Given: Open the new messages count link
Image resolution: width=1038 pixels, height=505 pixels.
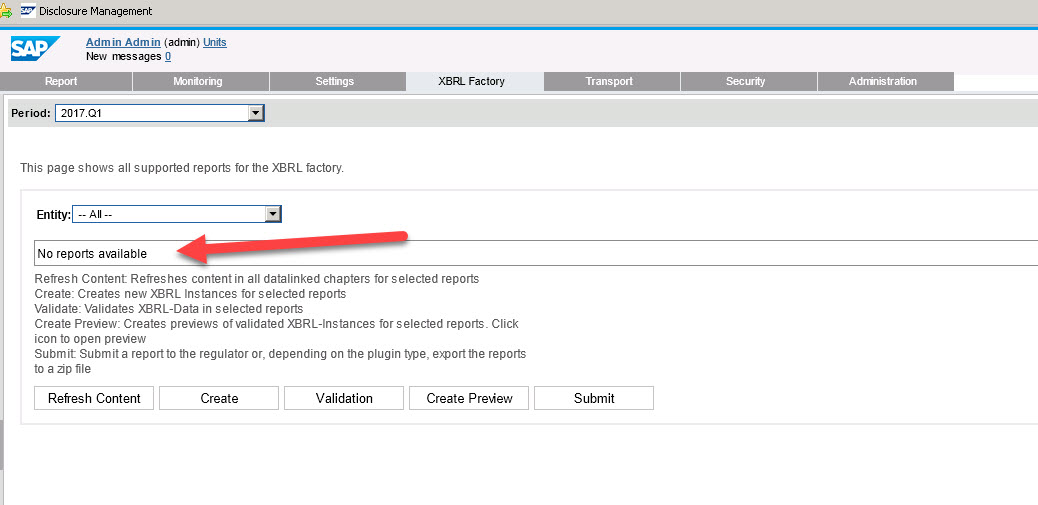Looking at the screenshot, I should pos(168,57).
